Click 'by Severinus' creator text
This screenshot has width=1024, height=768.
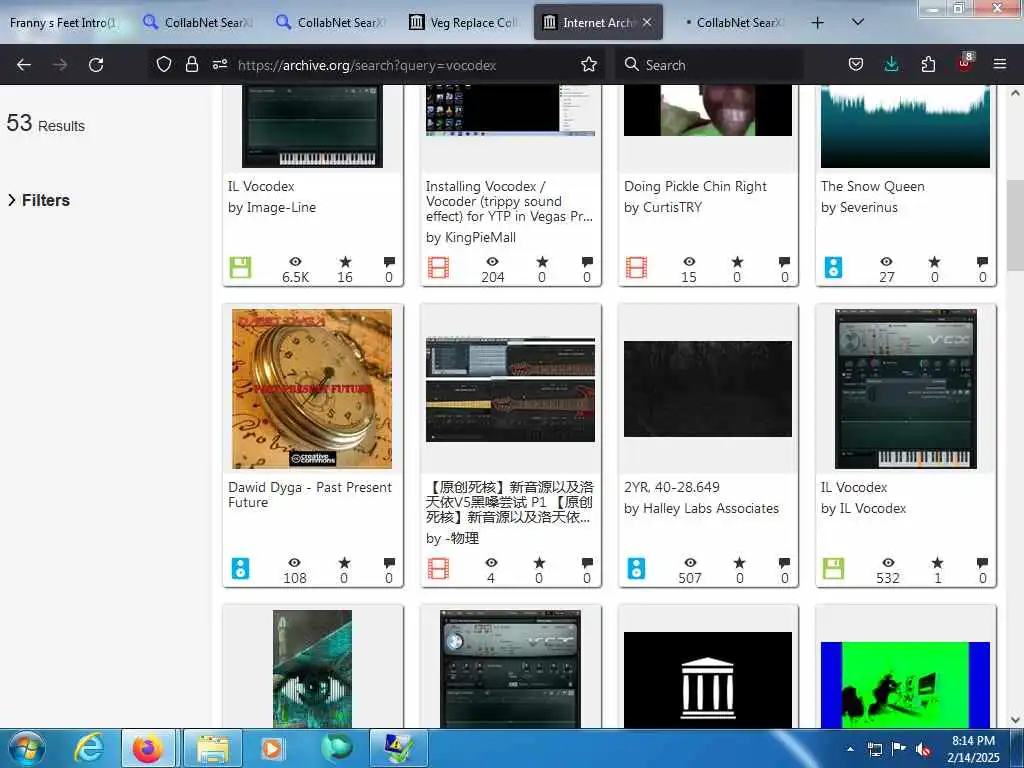click(x=859, y=207)
